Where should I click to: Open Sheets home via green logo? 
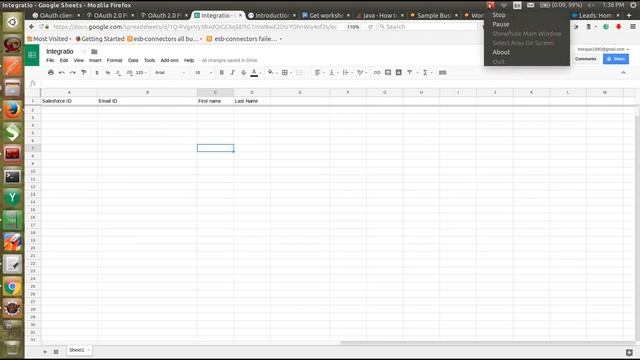tap(32, 55)
